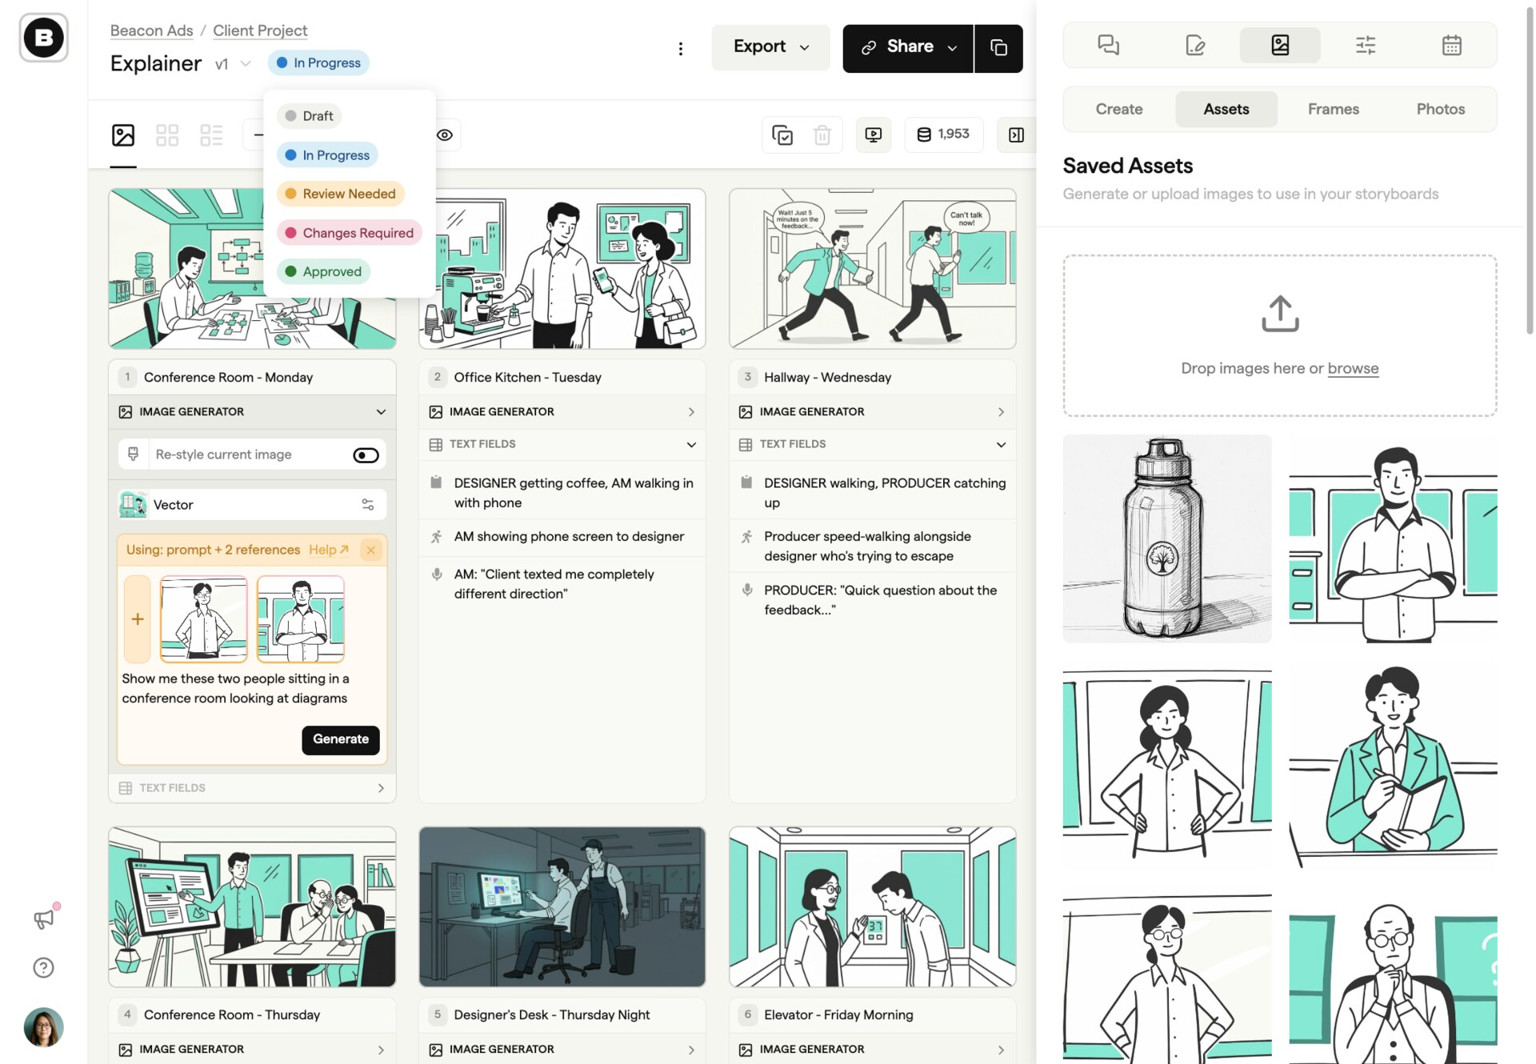Screen dimensions: 1536x1064
Task: Open the comments panel icon
Action: pyautogui.click(x=1108, y=45)
